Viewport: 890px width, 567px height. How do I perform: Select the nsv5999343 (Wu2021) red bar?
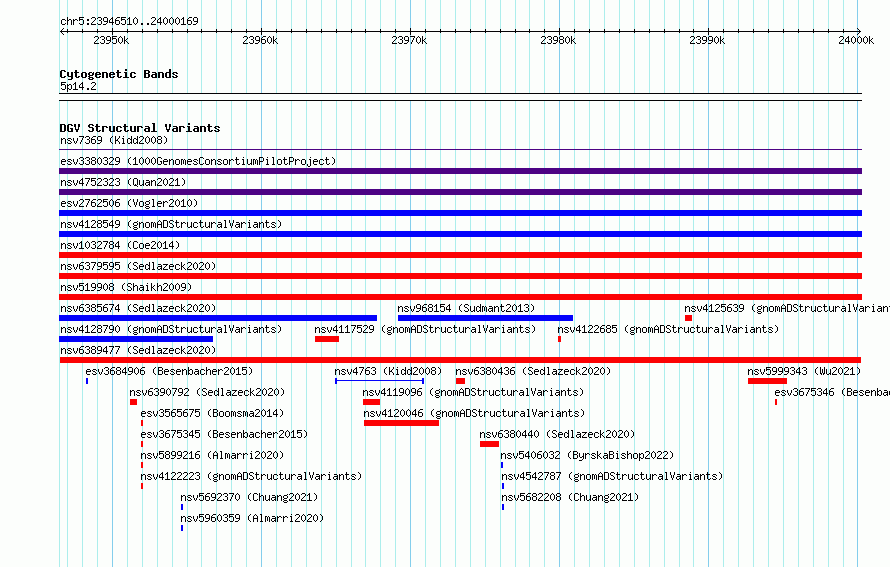pyautogui.click(x=767, y=381)
